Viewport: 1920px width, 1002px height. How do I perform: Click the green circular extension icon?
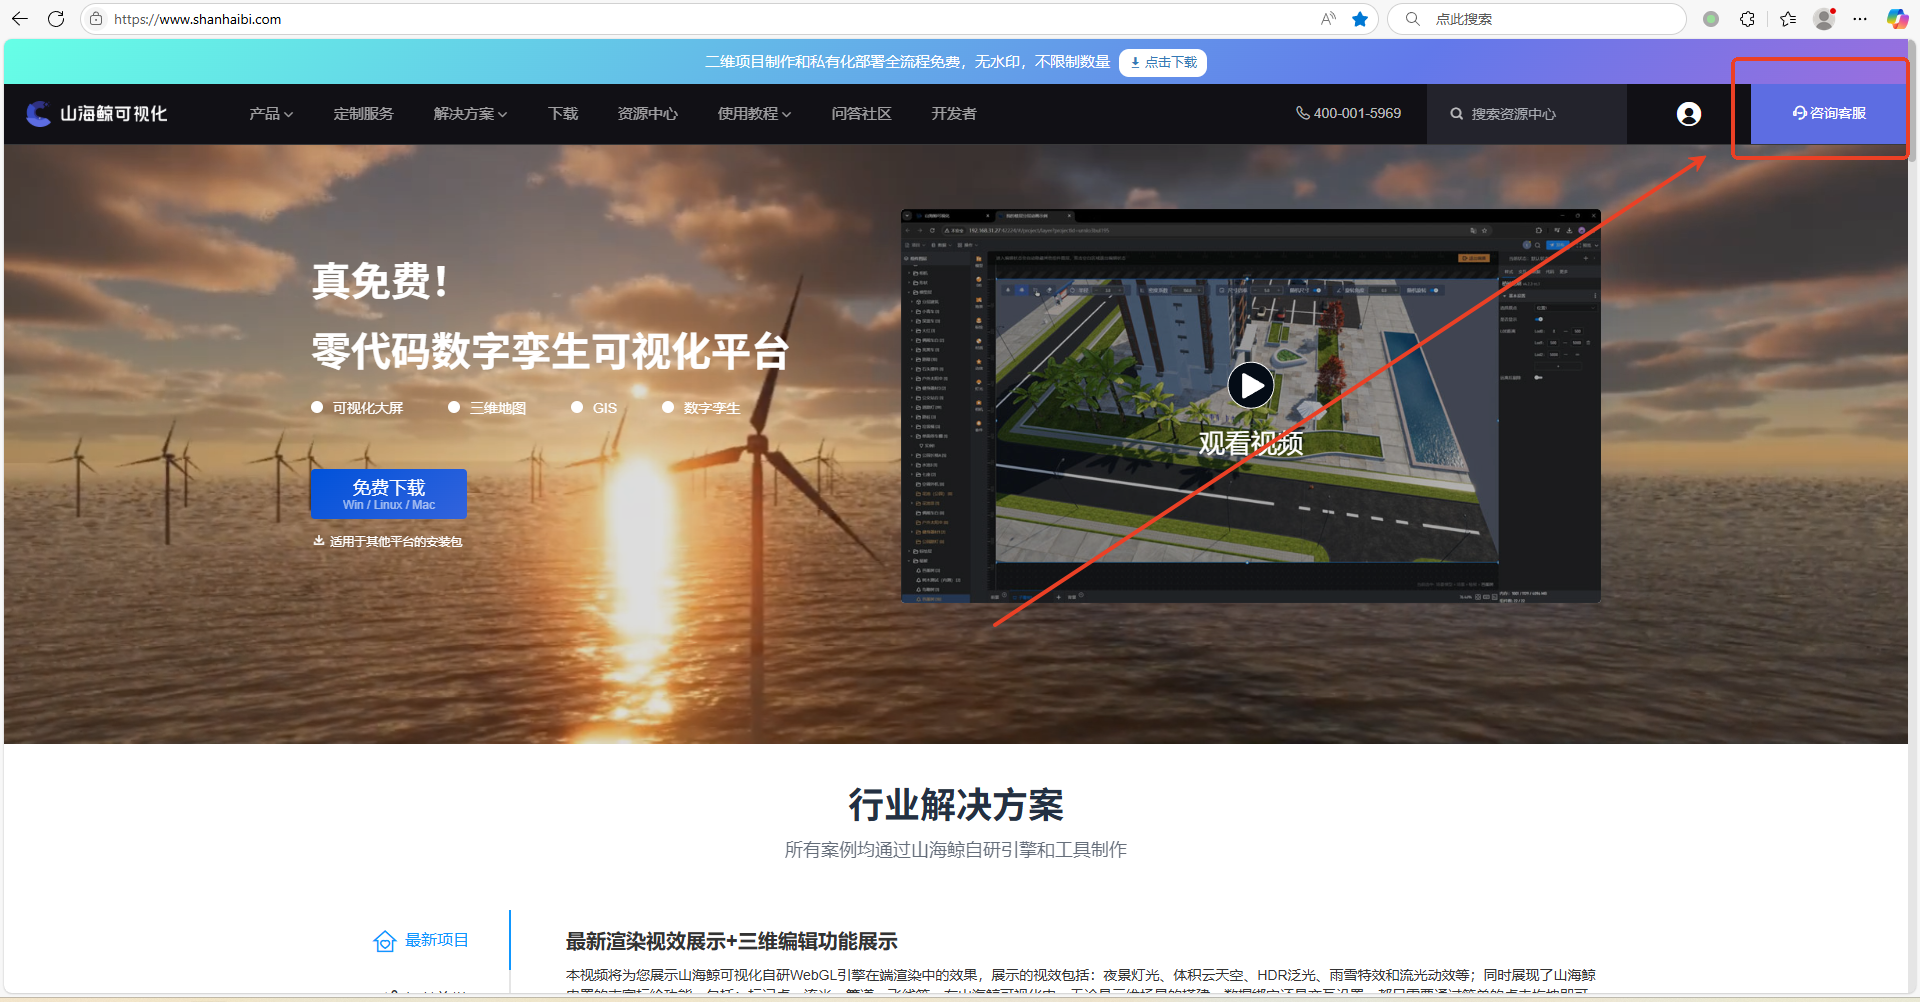pyautogui.click(x=1711, y=19)
